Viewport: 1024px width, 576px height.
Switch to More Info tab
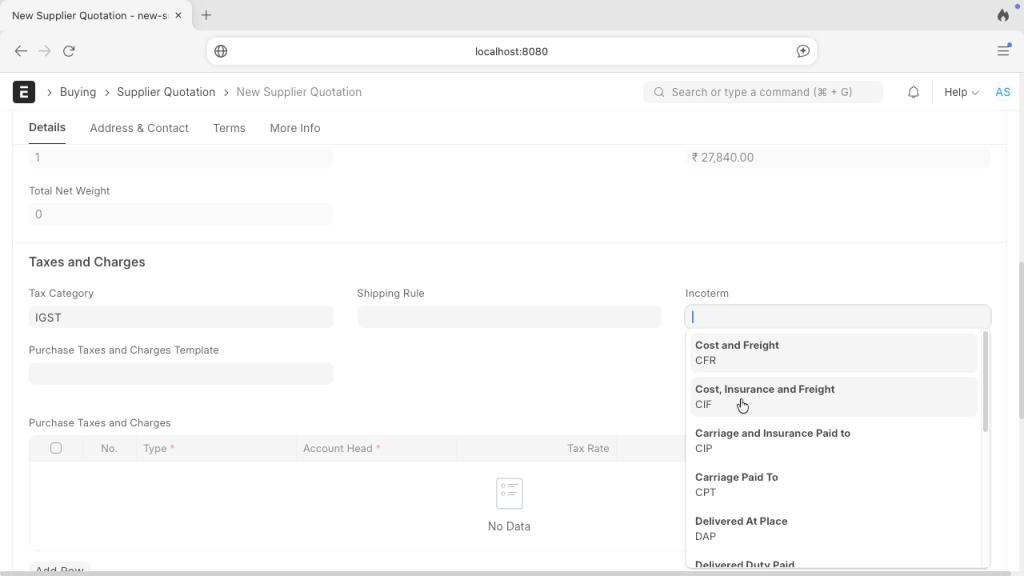(x=295, y=128)
